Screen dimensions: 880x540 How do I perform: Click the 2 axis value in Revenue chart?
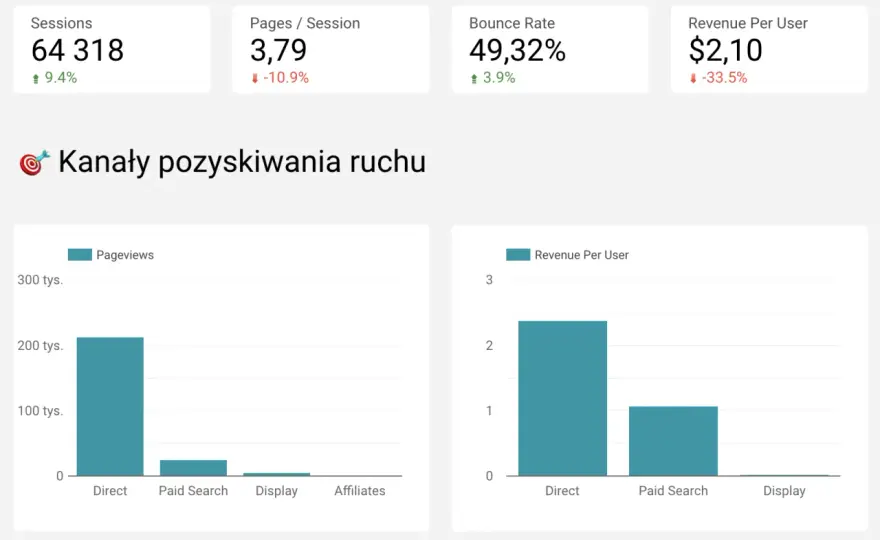pos(489,345)
